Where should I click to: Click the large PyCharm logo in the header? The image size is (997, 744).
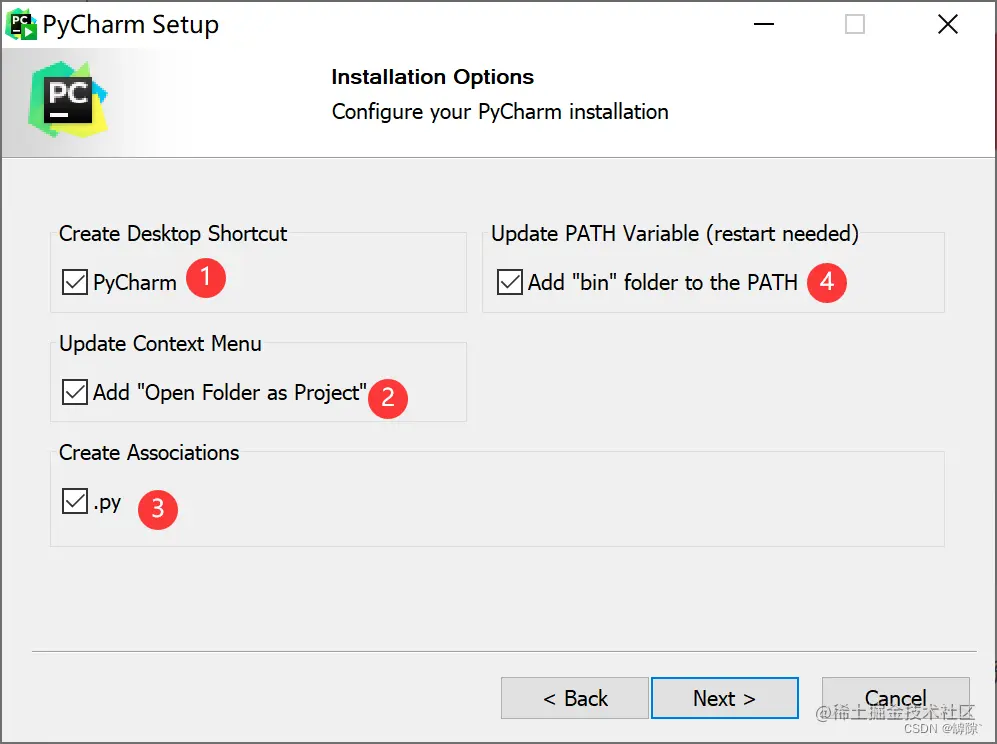[x=68, y=102]
